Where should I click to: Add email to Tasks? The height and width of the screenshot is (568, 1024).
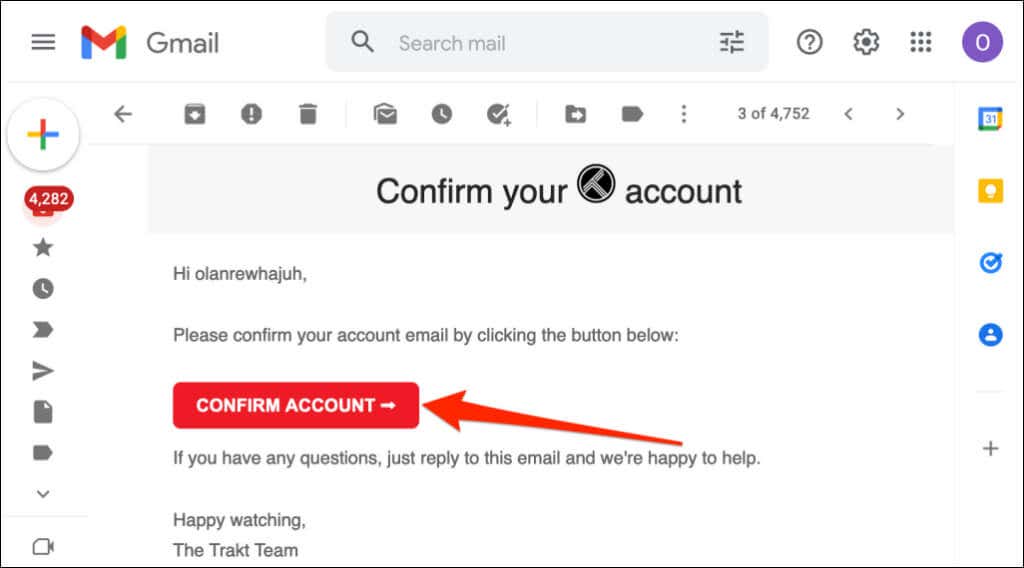(x=499, y=114)
